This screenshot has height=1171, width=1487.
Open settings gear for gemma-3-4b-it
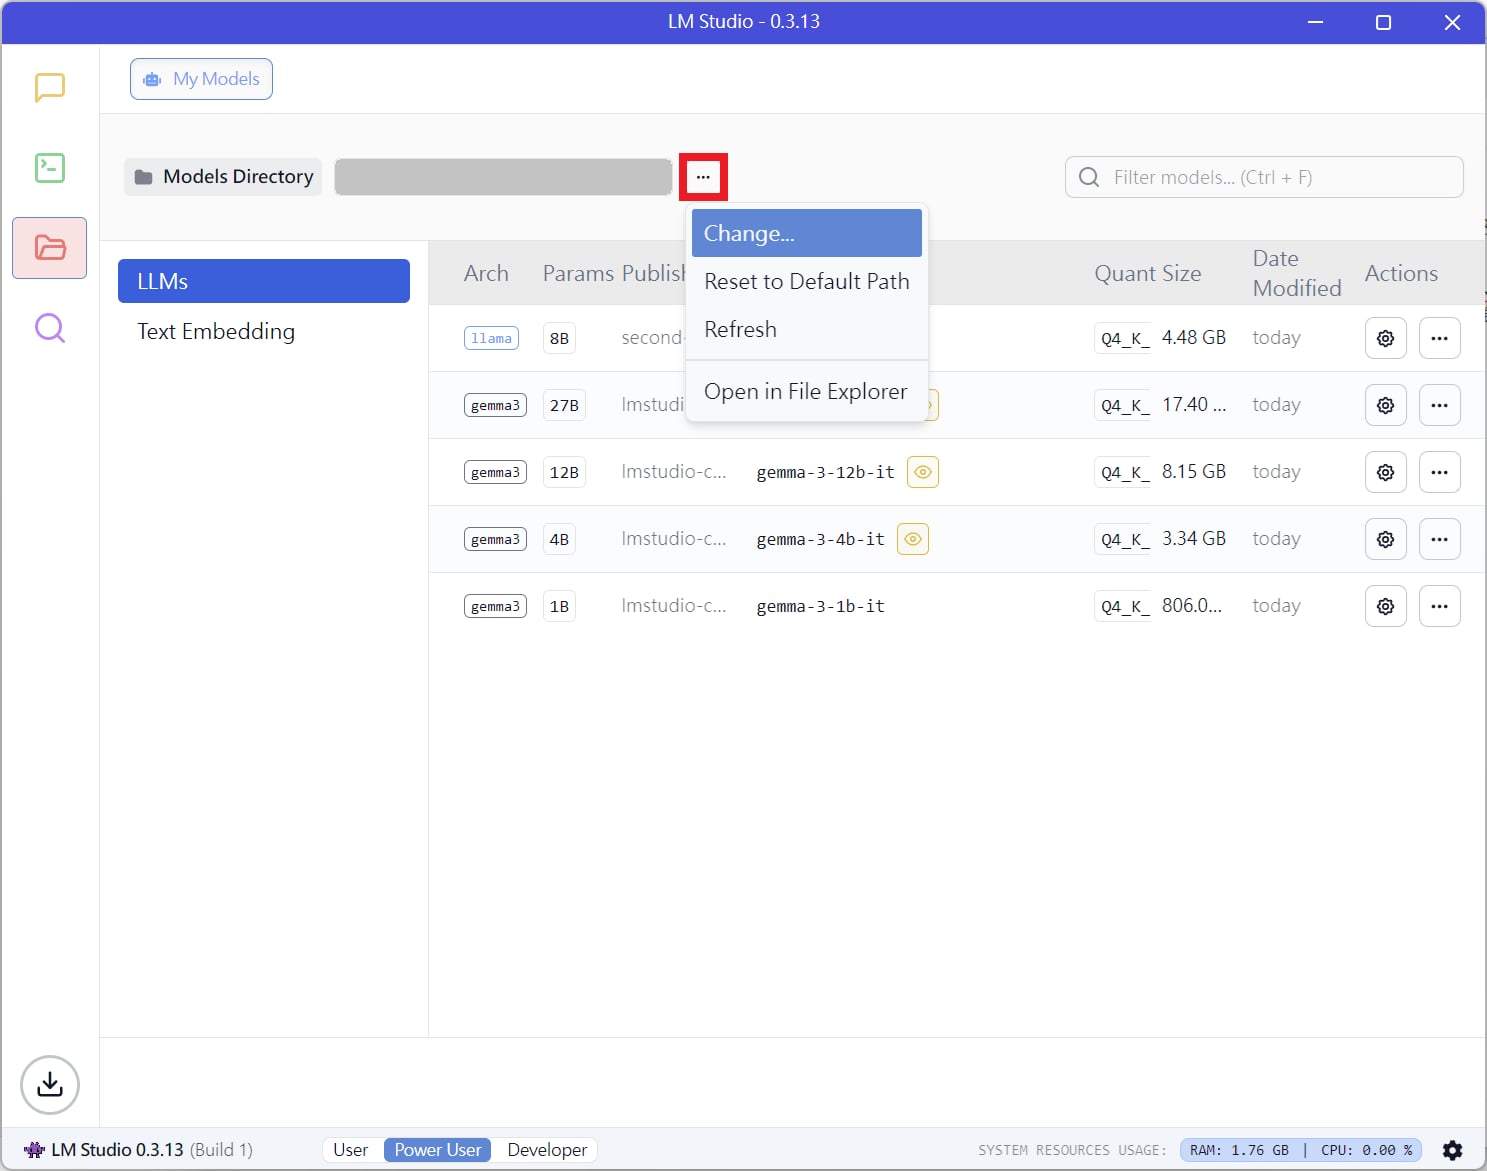tap(1386, 539)
